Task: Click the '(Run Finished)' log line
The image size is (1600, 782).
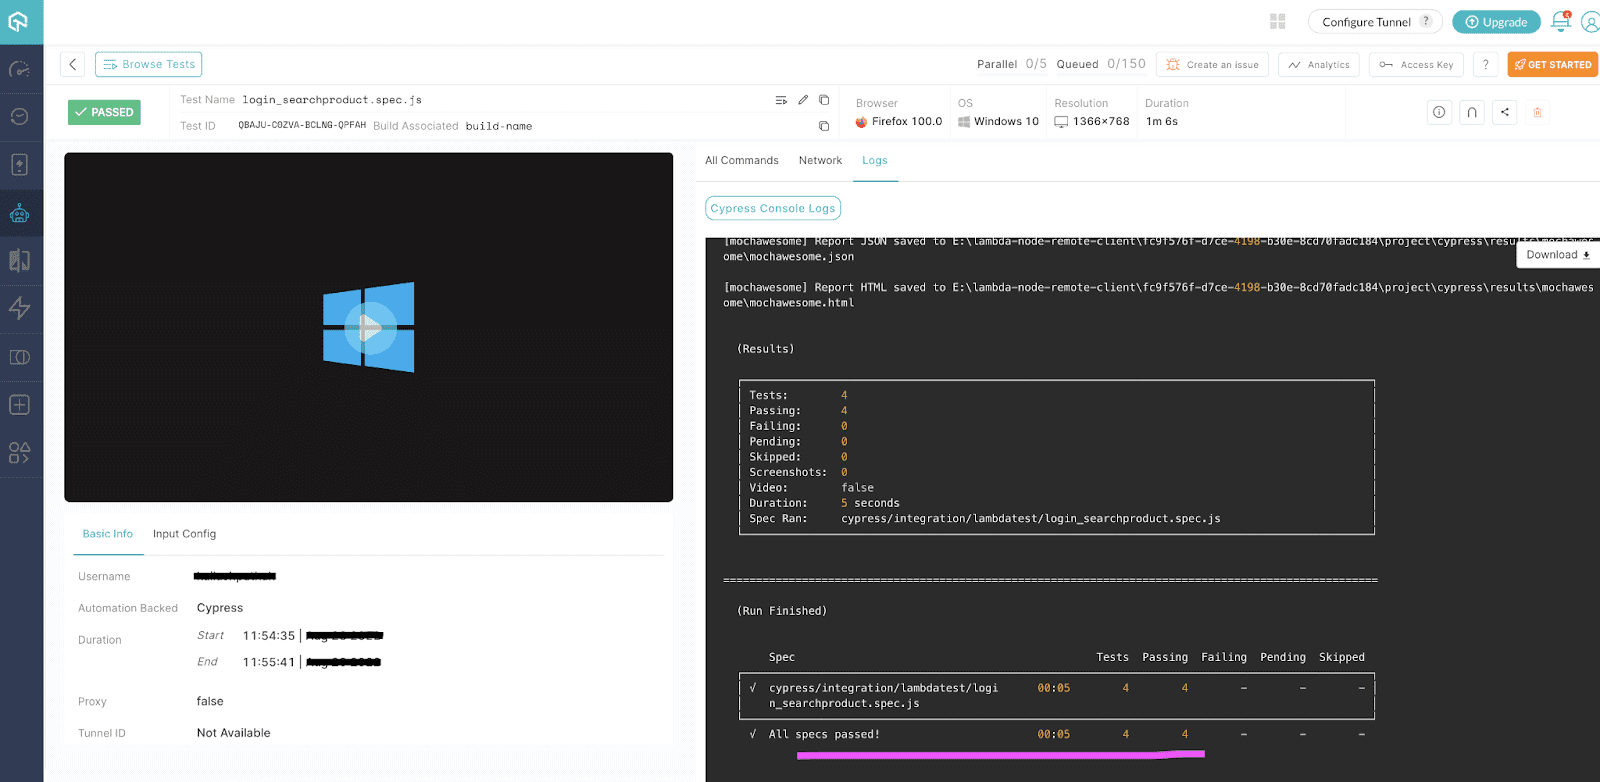Action: click(782, 611)
